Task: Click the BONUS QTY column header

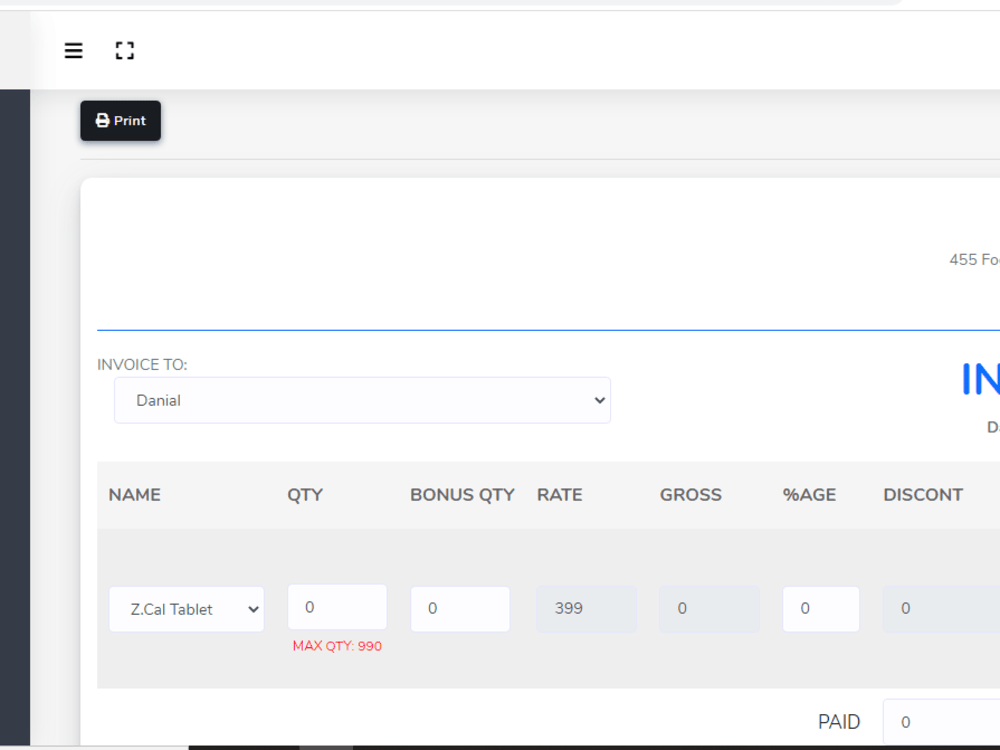Action: point(462,495)
